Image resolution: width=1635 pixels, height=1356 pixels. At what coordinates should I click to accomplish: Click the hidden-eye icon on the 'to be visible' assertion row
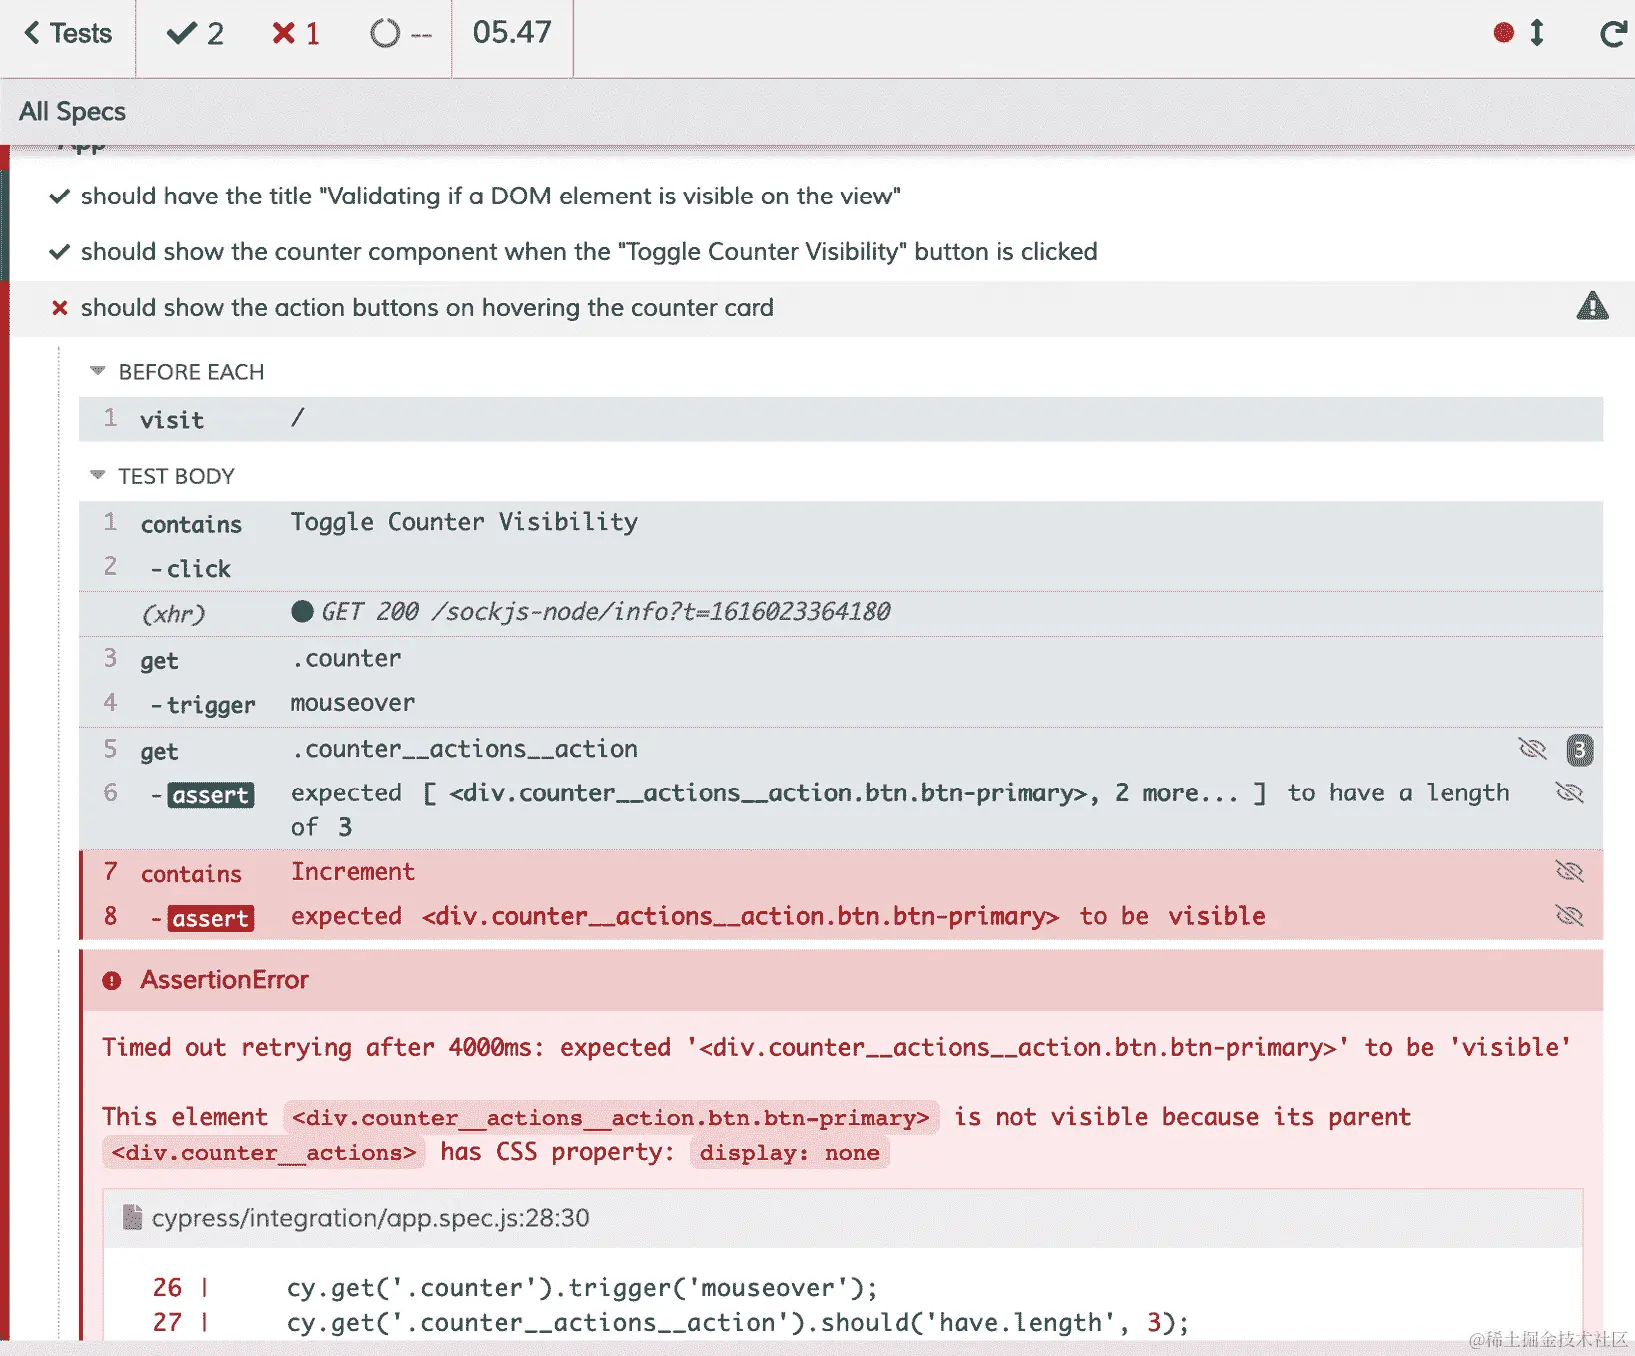point(1570,915)
